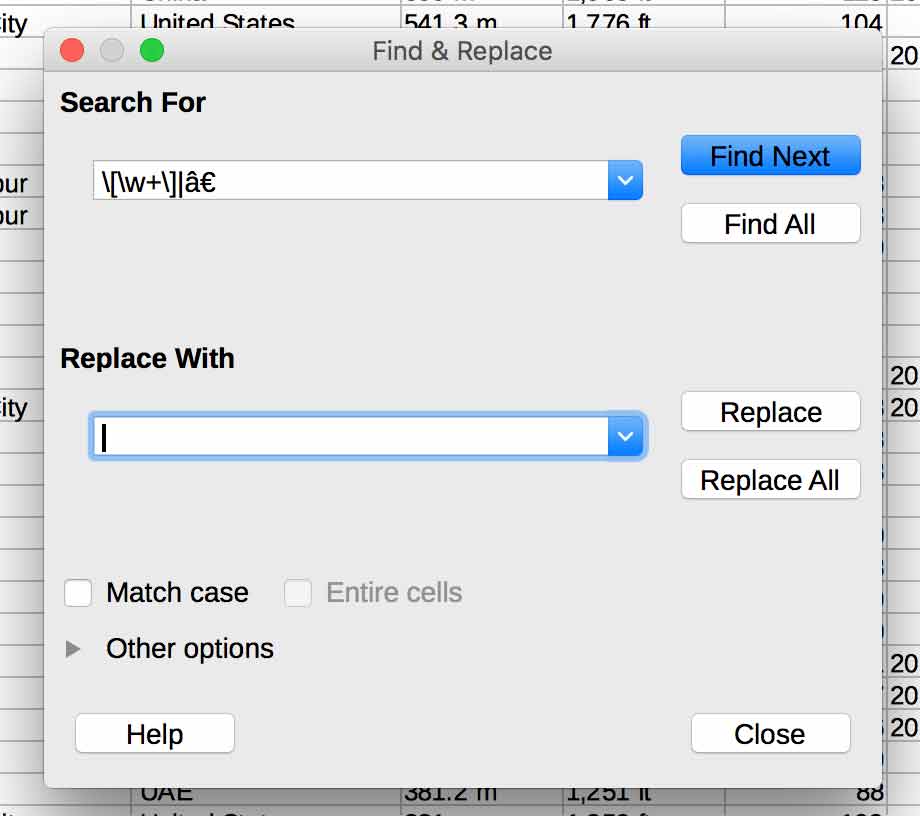Click the red window close icon

pos(72,50)
